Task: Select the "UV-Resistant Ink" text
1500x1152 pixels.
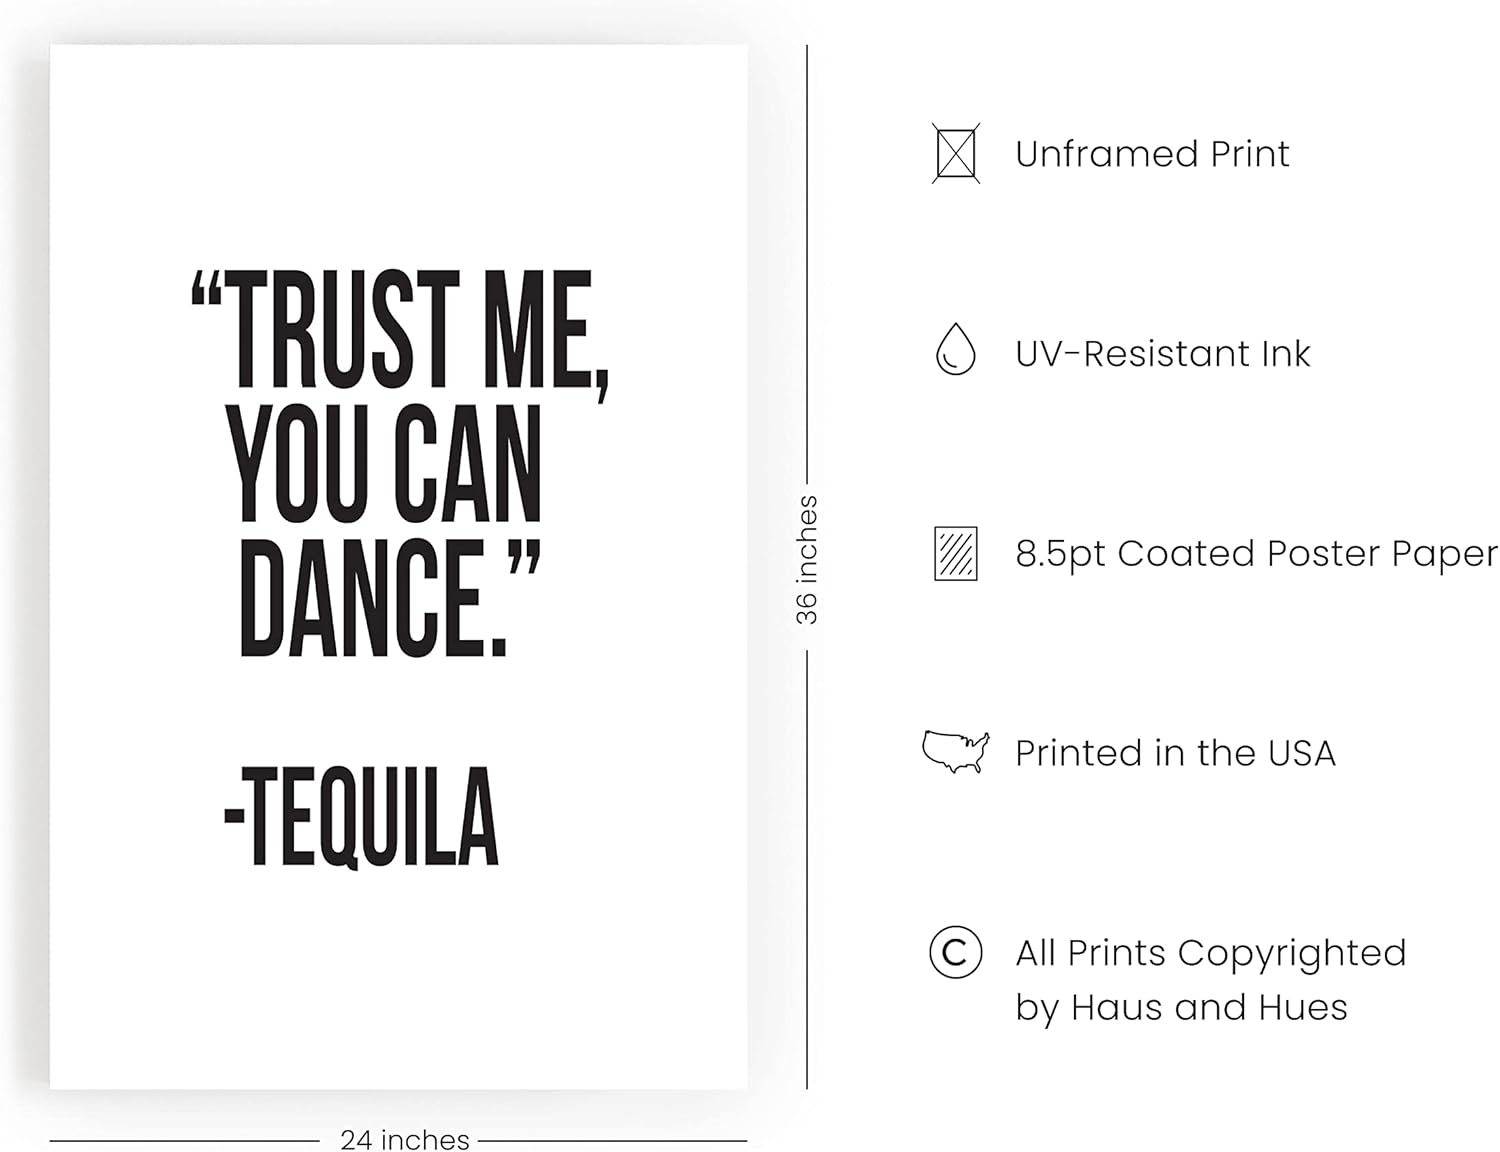Action: click(1162, 353)
